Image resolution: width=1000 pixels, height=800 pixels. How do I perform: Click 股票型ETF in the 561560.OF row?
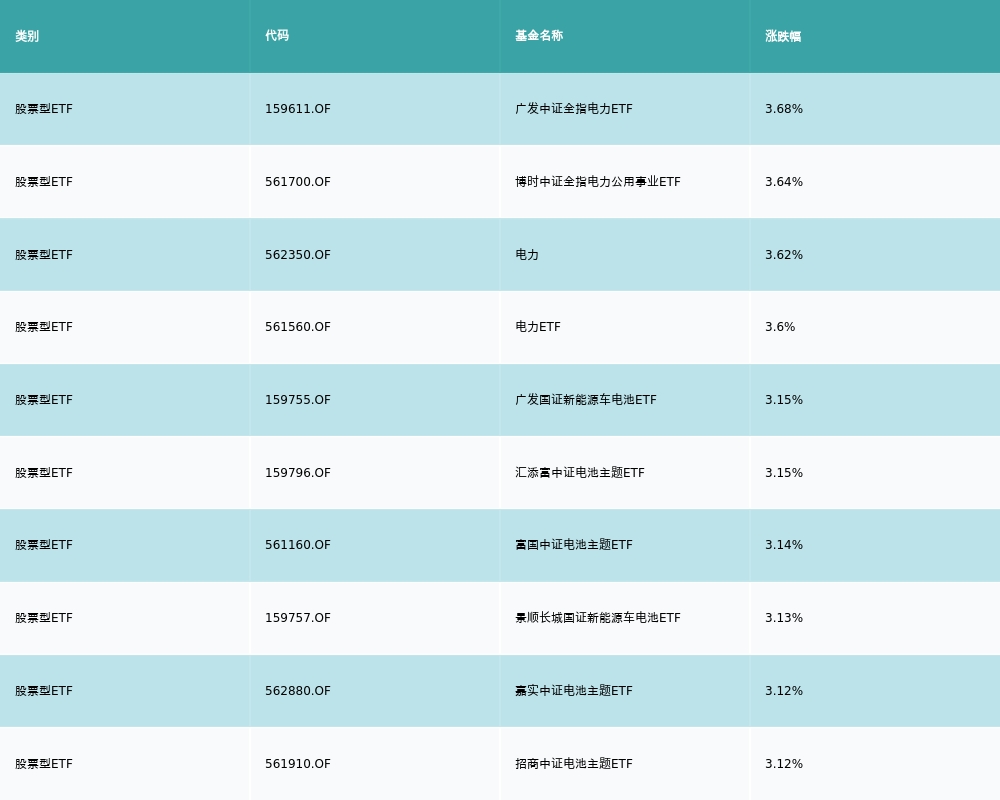click(44, 327)
